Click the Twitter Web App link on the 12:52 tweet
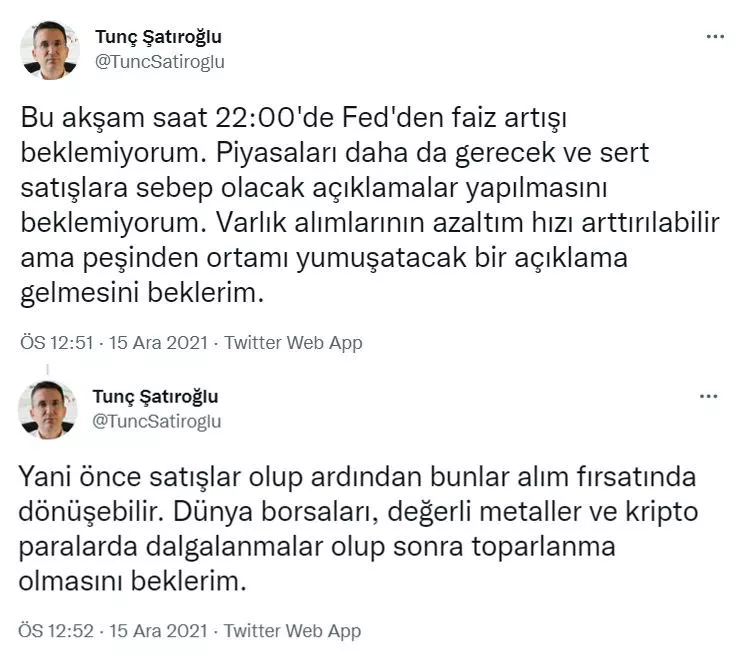Viewport: 738px width, 658px height. click(x=292, y=631)
